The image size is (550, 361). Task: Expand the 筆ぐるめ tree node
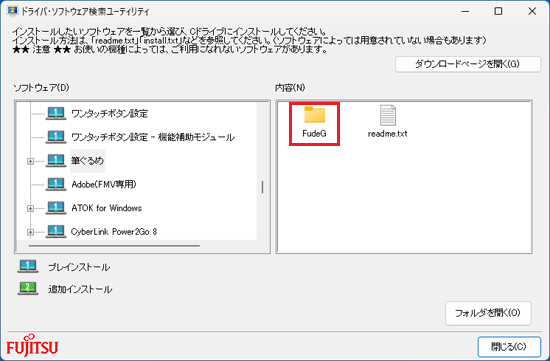pyautogui.click(x=31, y=161)
